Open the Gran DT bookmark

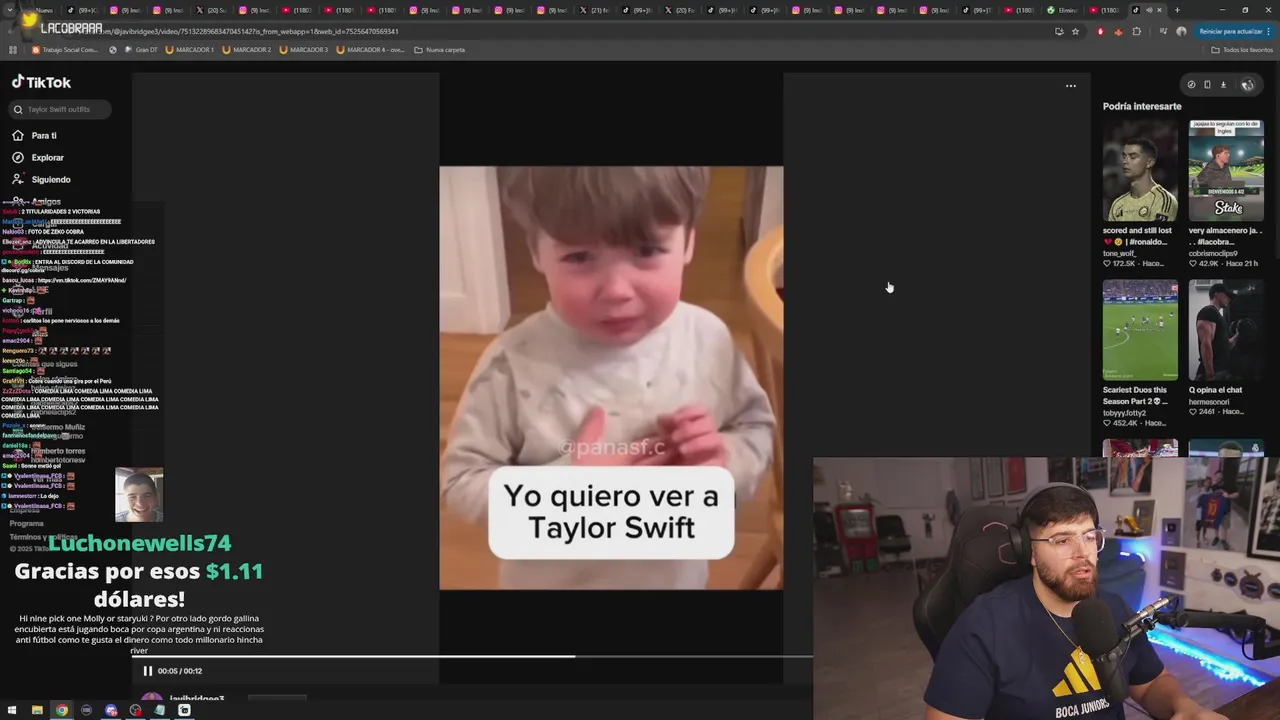[x=141, y=50]
